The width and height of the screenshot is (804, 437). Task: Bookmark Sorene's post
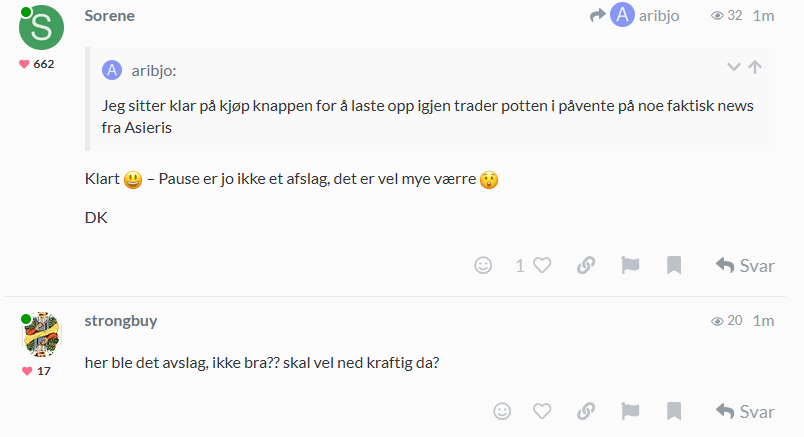pos(674,265)
